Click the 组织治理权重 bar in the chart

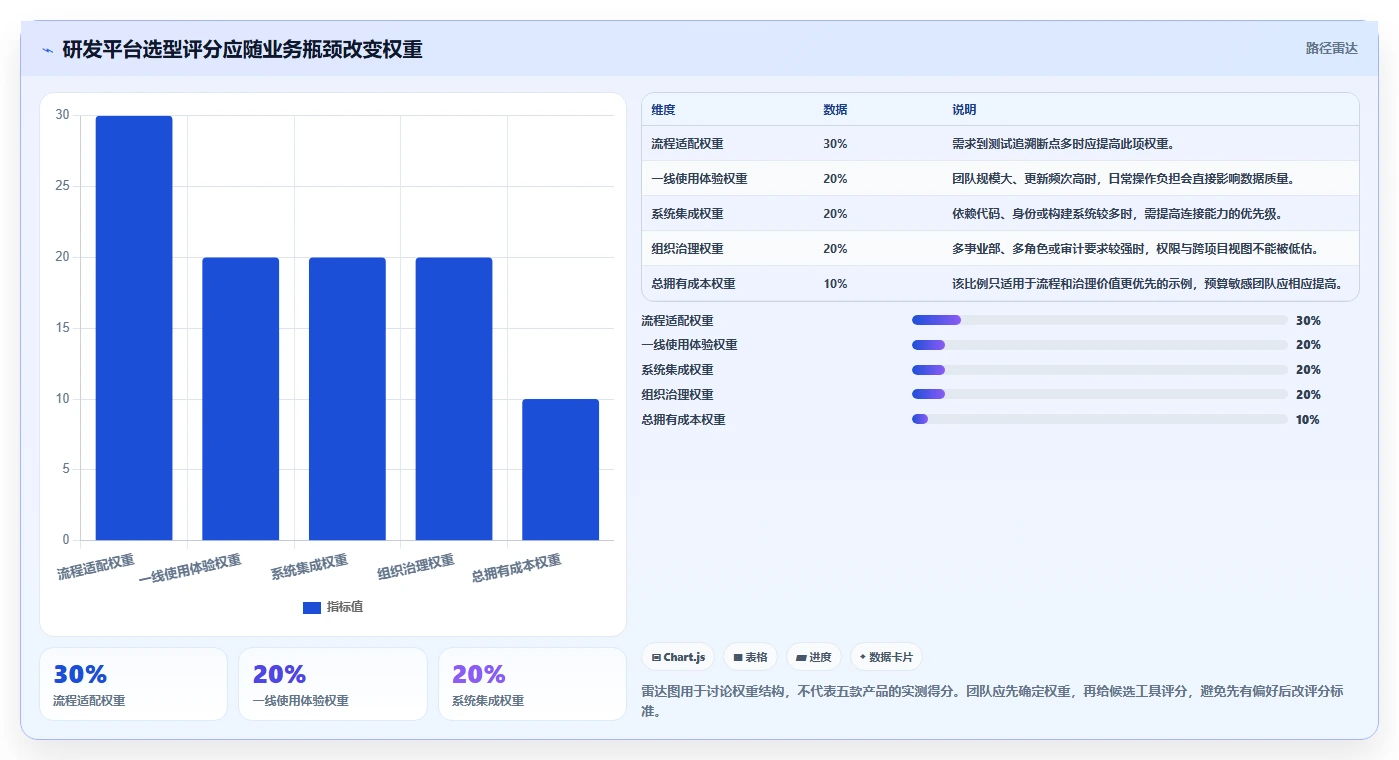[454, 399]
